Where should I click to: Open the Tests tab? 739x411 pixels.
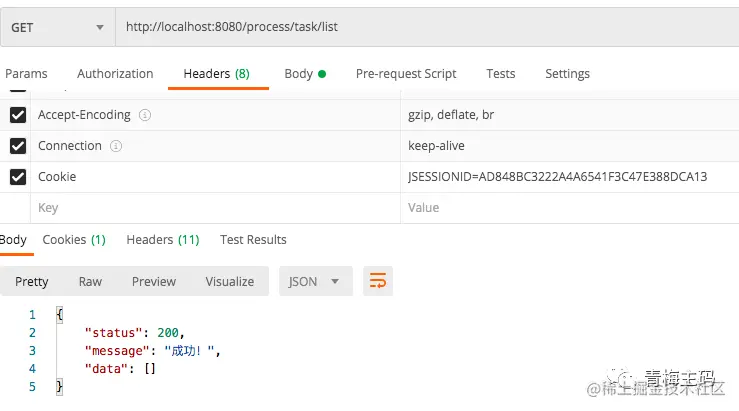[x=501, y=74]
